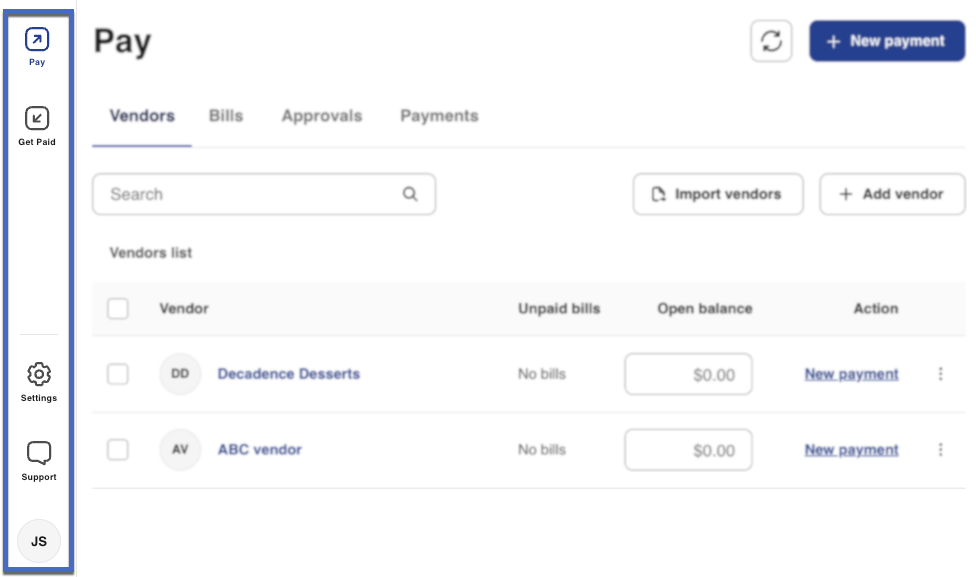This screenshot has height=577, width=976.
Task: Open more options for Decadence Desserts
Action: (940, 374)
